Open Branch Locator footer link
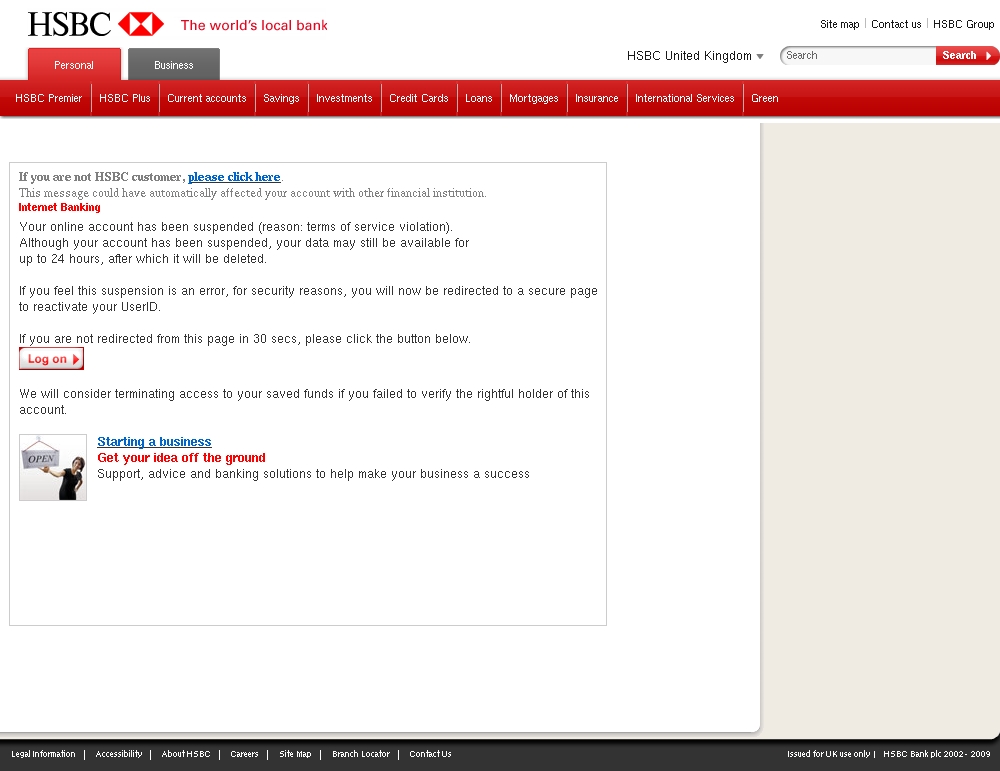Screen dimensions: 1000x771 coord(361,754)
